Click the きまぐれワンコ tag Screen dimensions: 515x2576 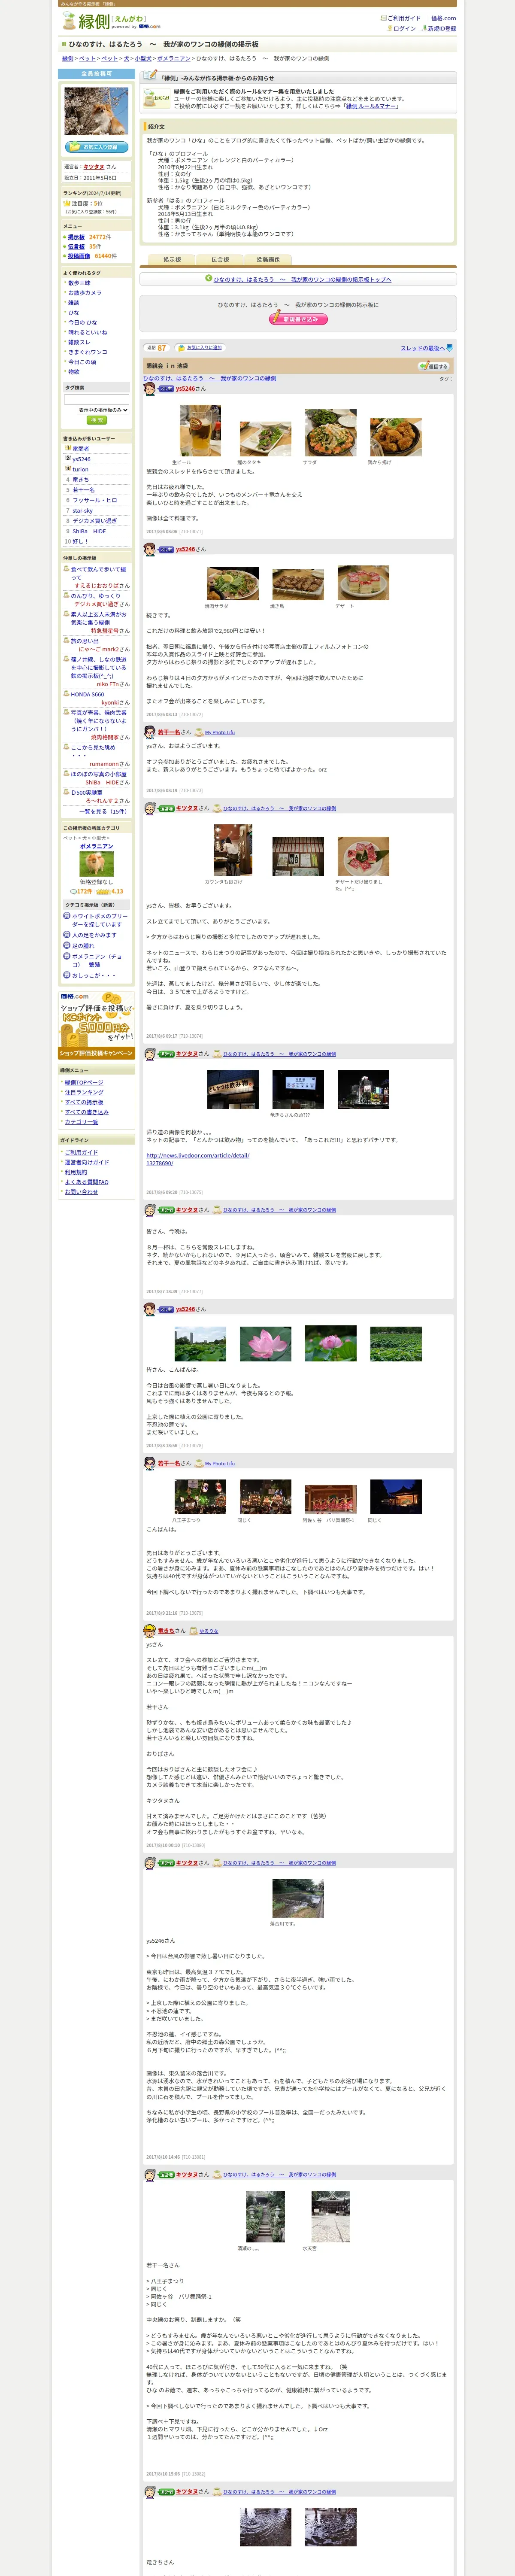coord(88,352)
